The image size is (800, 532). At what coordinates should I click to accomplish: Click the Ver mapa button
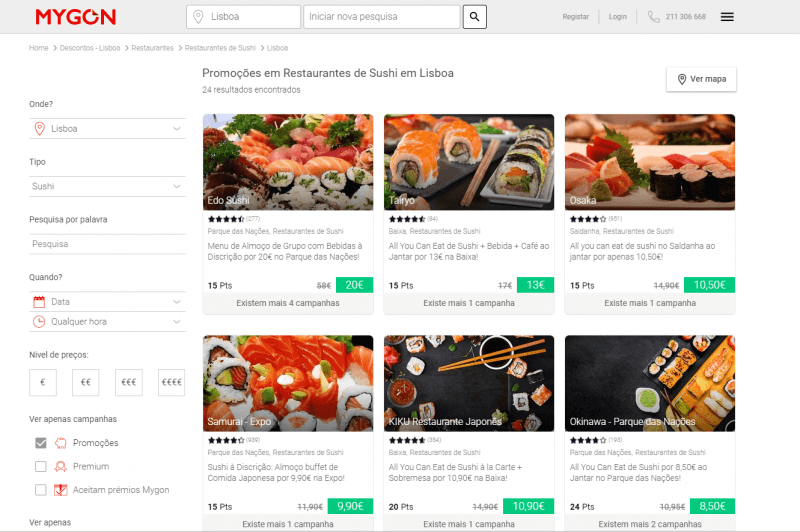pos(702,79)
